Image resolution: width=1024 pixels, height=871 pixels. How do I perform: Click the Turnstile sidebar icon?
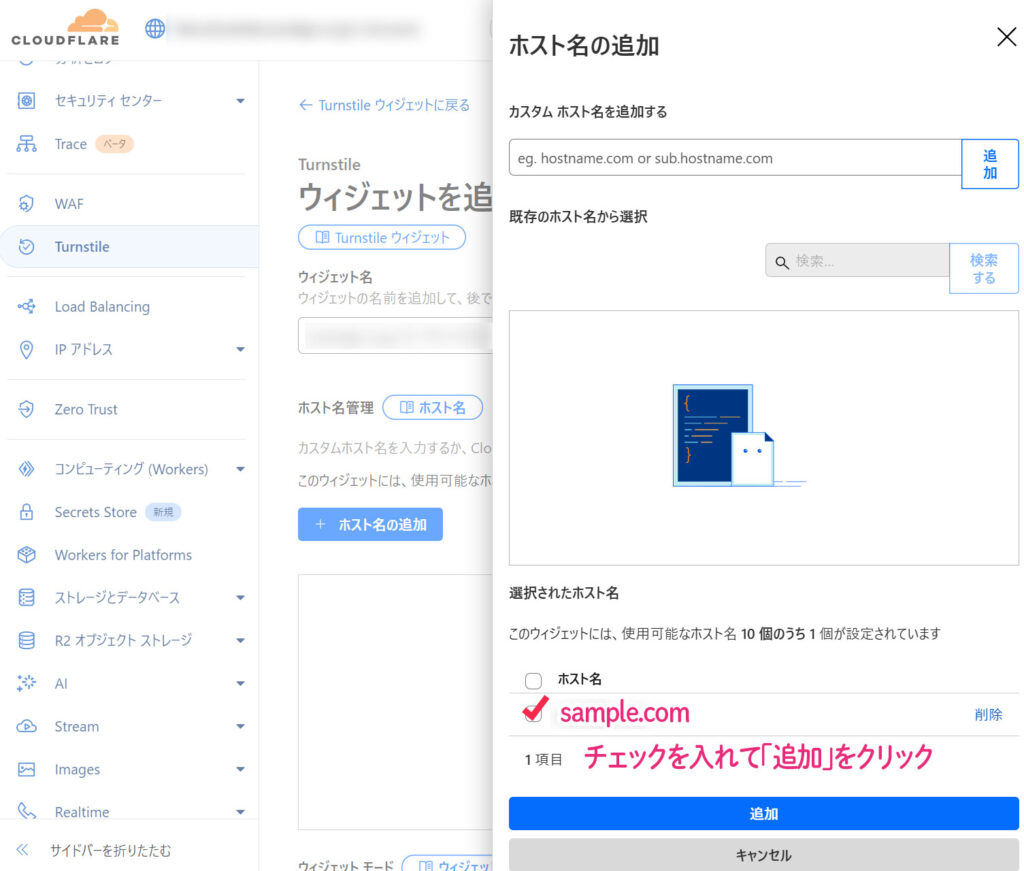[27, 247]
